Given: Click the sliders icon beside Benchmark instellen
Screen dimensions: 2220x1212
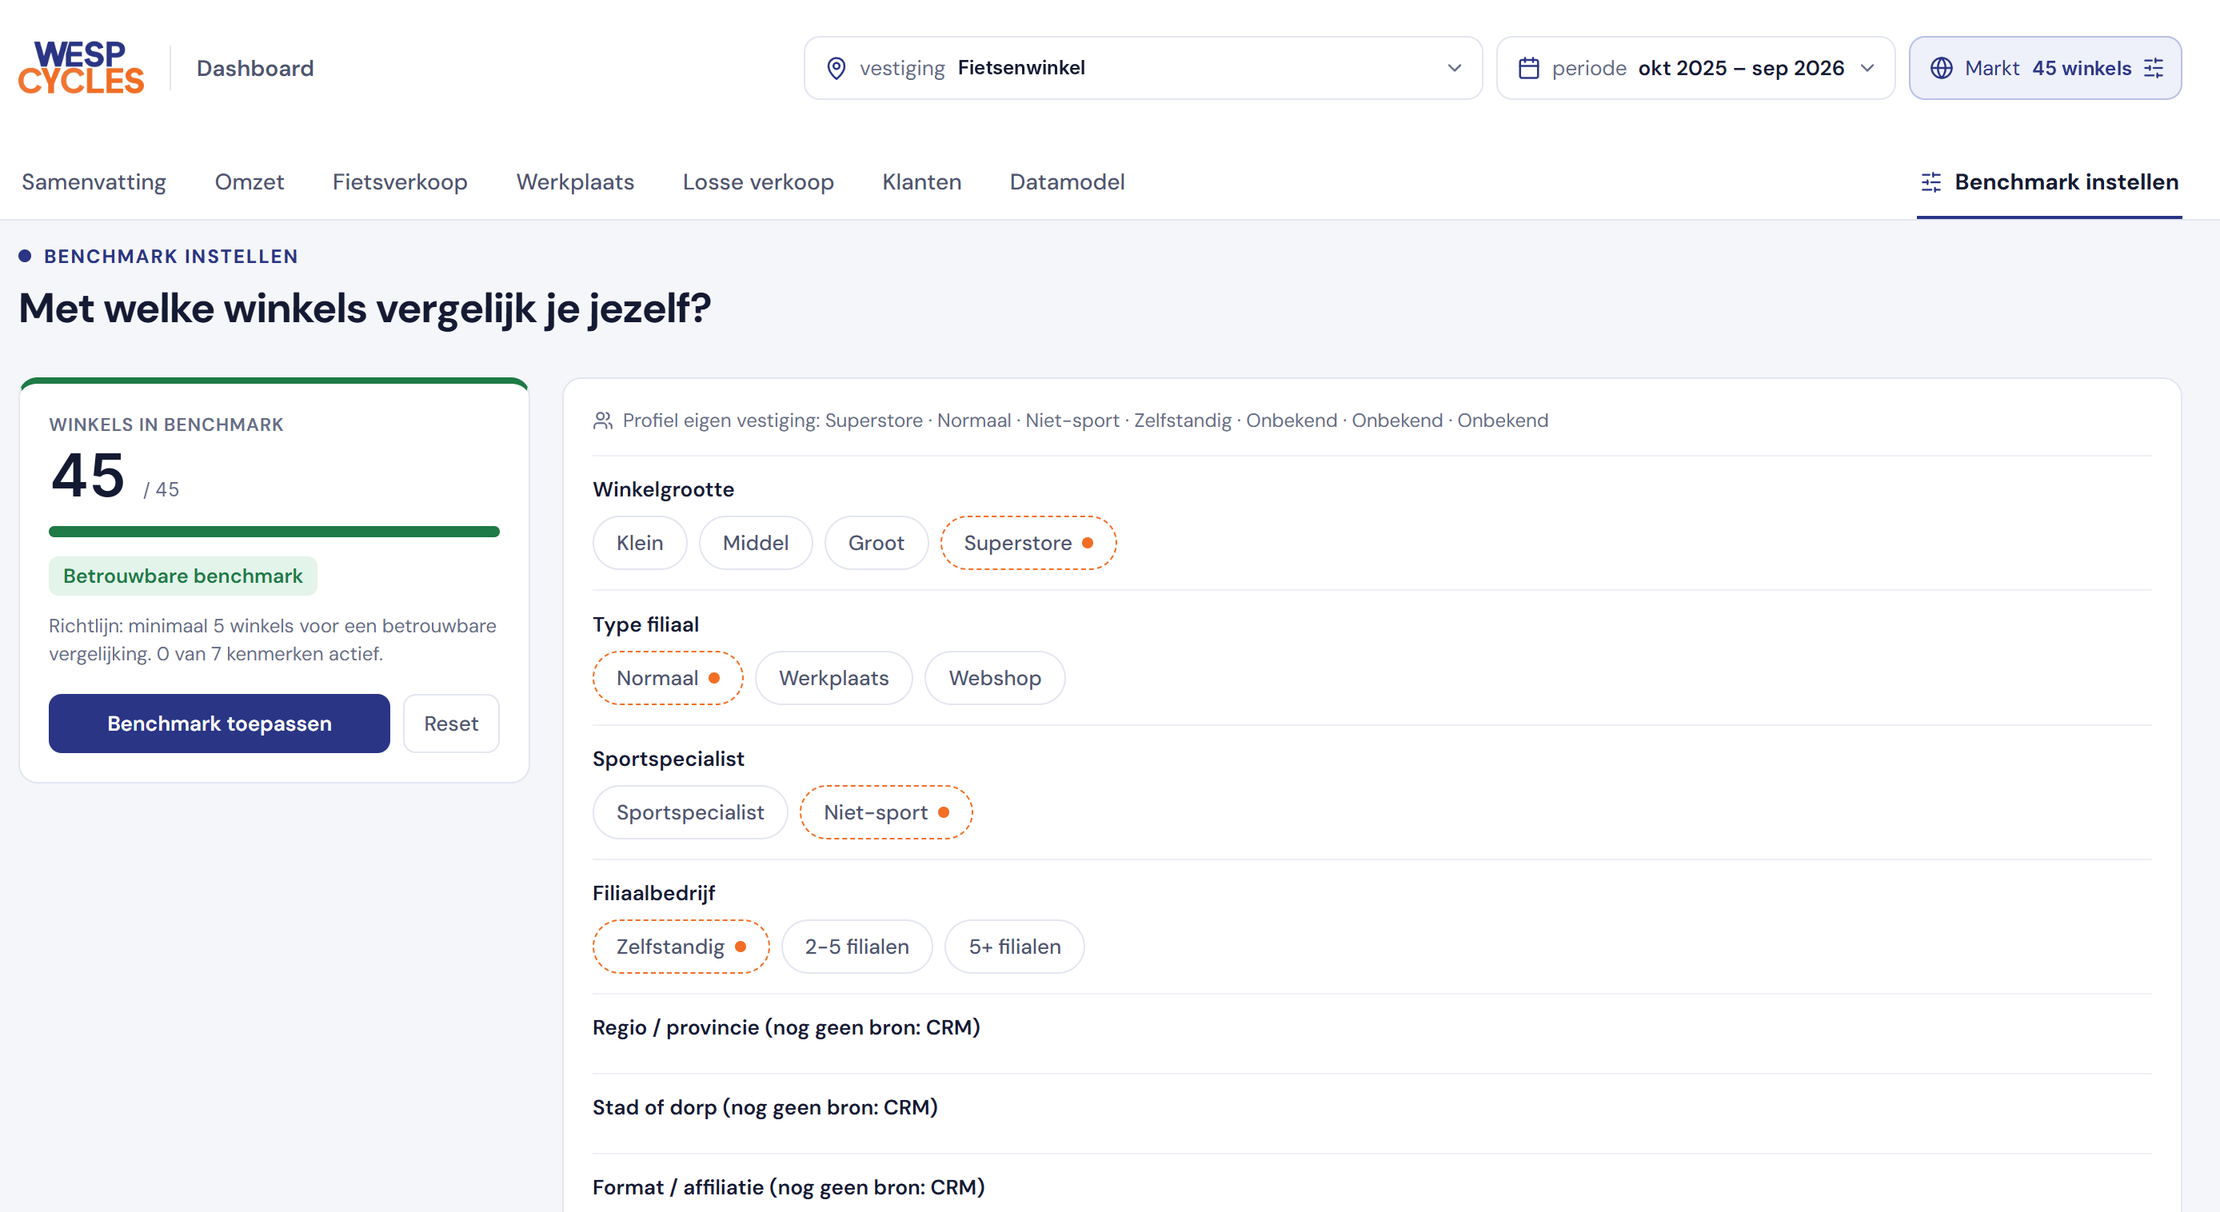Looking at the screenshot, I should click(x=1931, y=182).
